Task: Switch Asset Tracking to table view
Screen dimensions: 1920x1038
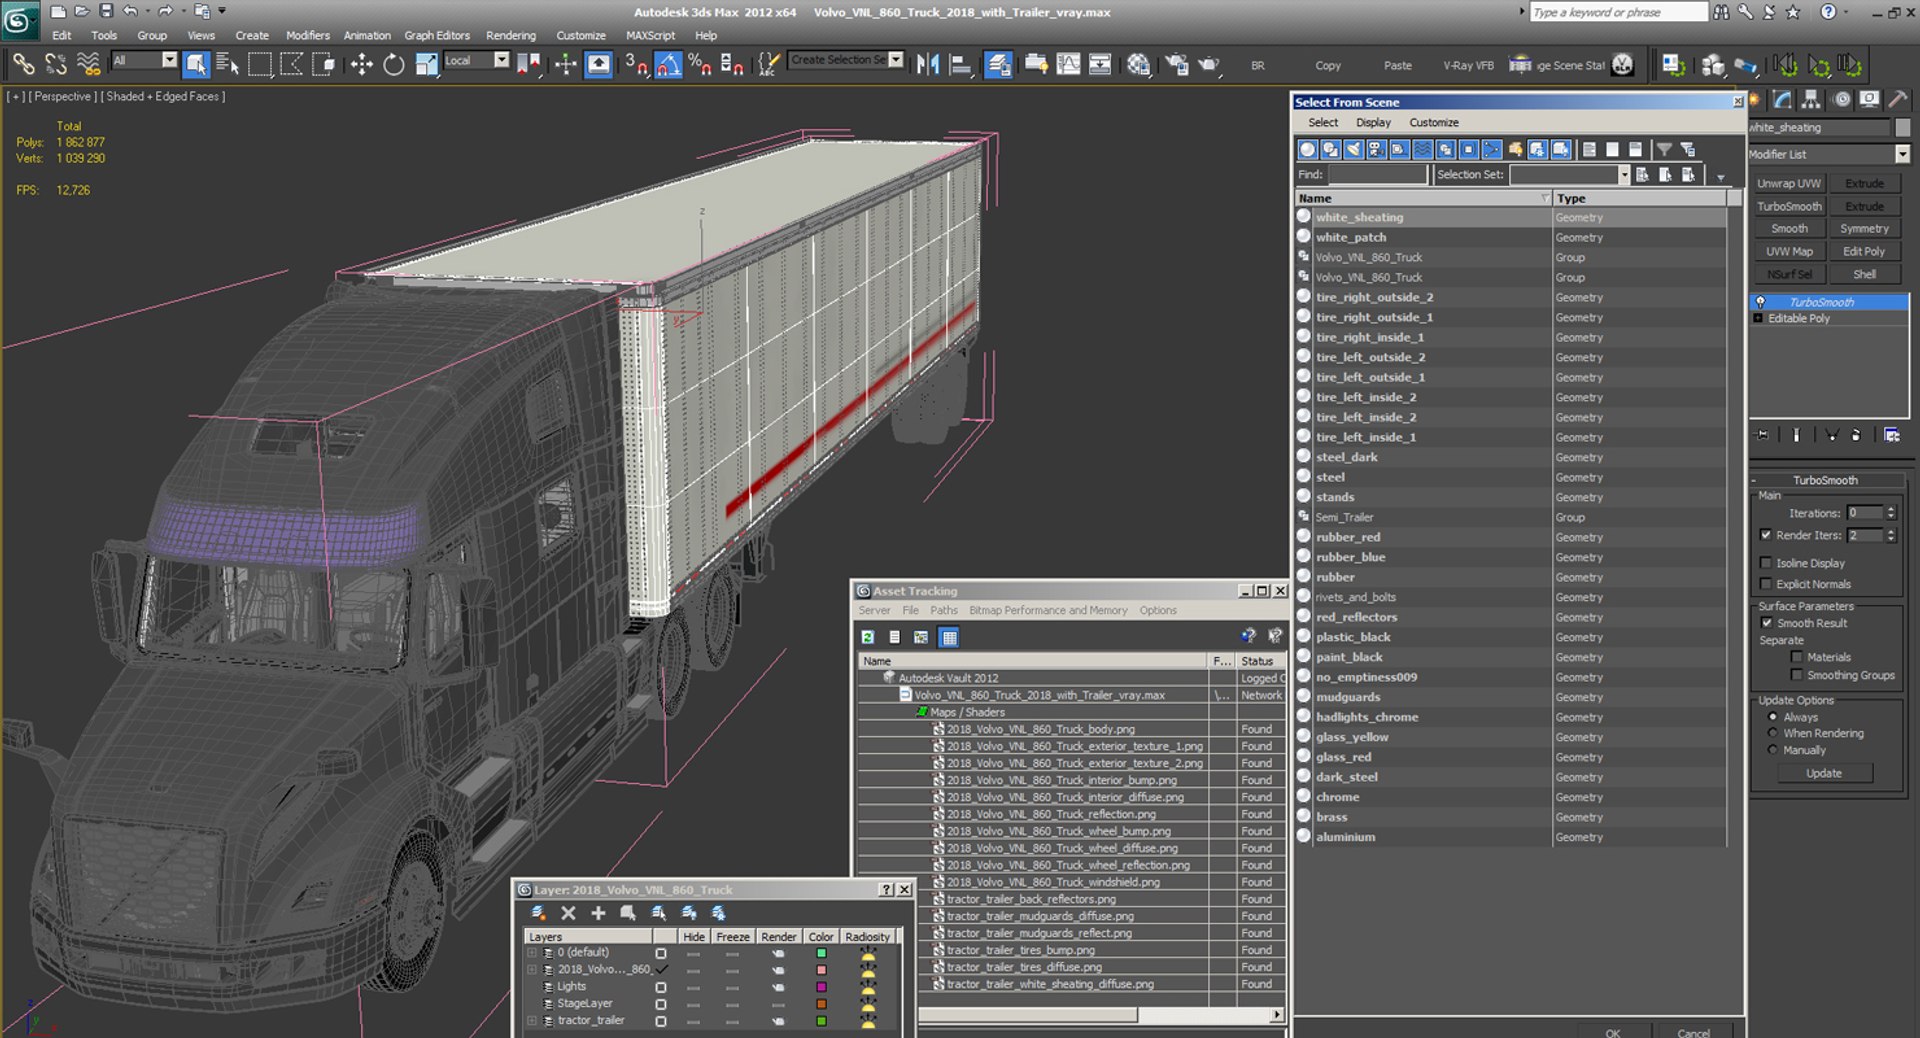Action: [x=949, y=637]
